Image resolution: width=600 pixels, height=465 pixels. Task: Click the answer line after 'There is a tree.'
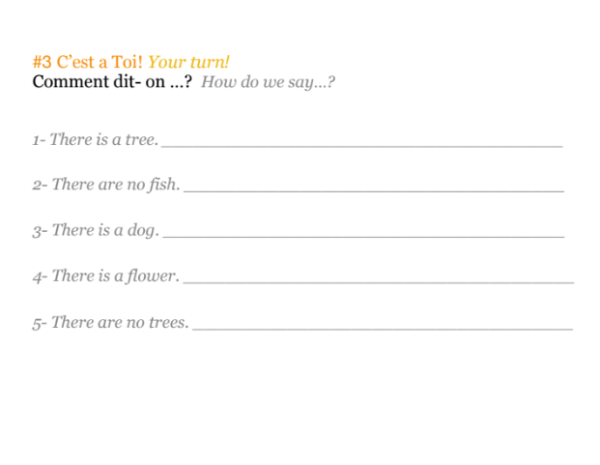point(362,146)
